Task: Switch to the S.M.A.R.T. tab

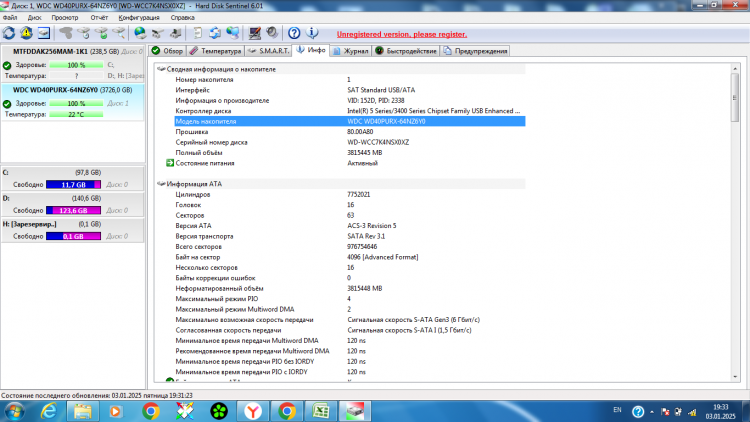Action: point(268,51)
